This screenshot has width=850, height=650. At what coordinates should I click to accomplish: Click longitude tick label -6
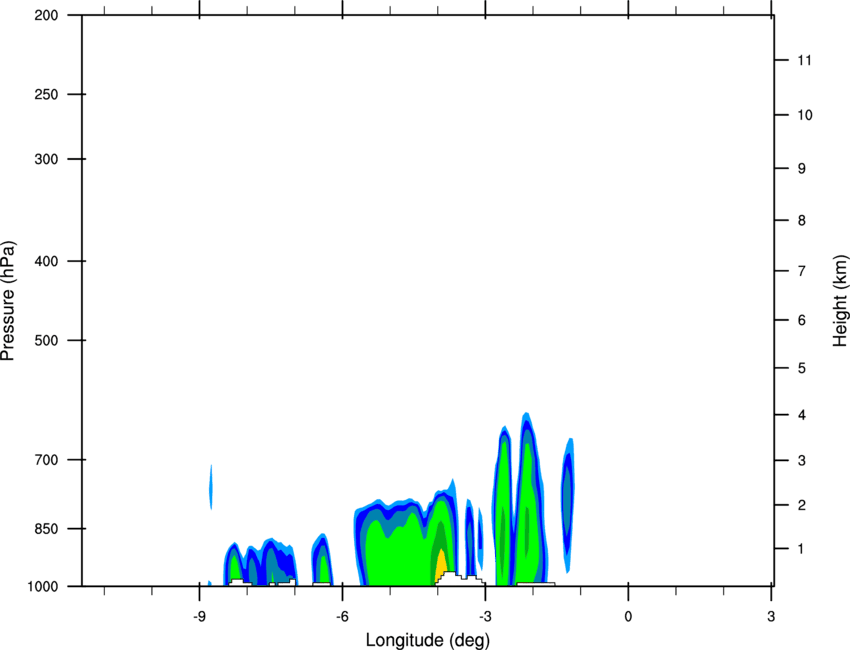tap(342, 617)
